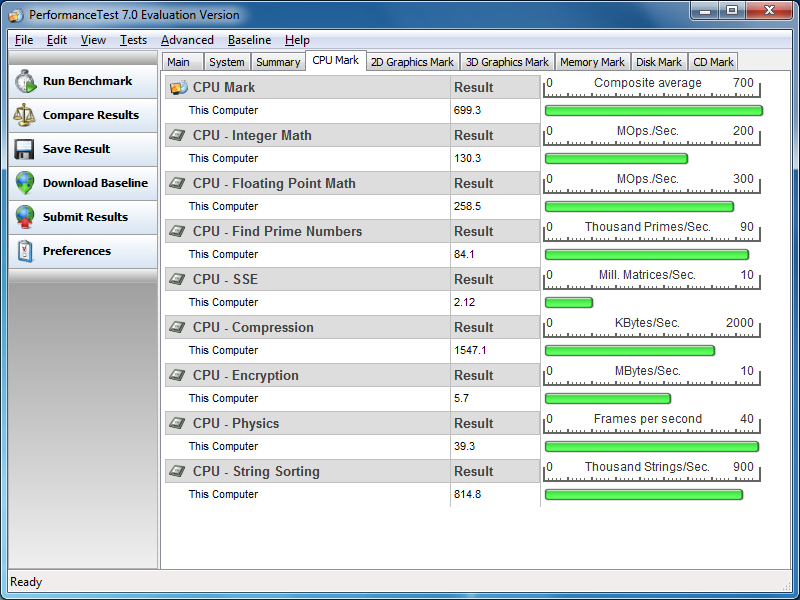Click the Submit Results globe upload icon
The height and width of the screenshot is (600, 800).
[x=24, y=217]
